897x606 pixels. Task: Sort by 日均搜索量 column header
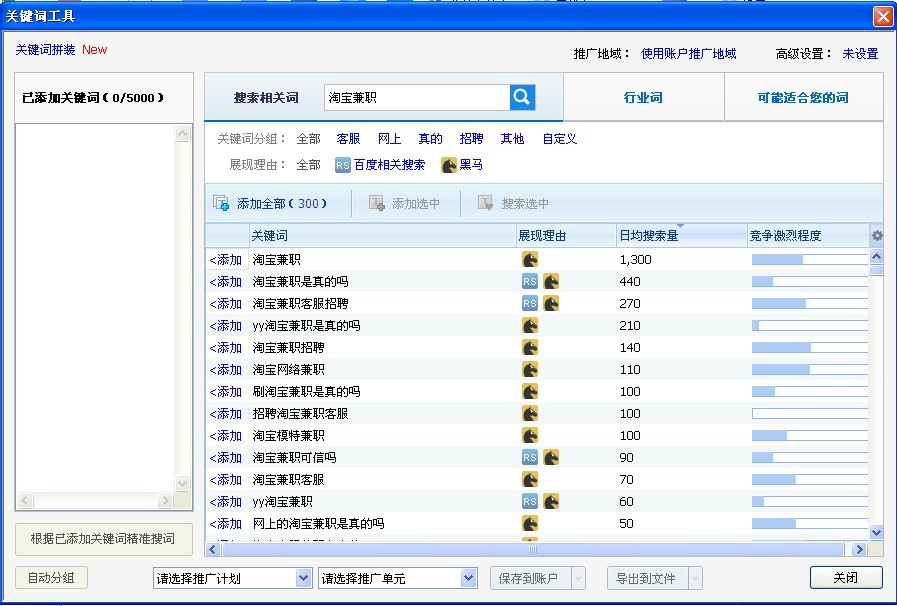point(649,236)
